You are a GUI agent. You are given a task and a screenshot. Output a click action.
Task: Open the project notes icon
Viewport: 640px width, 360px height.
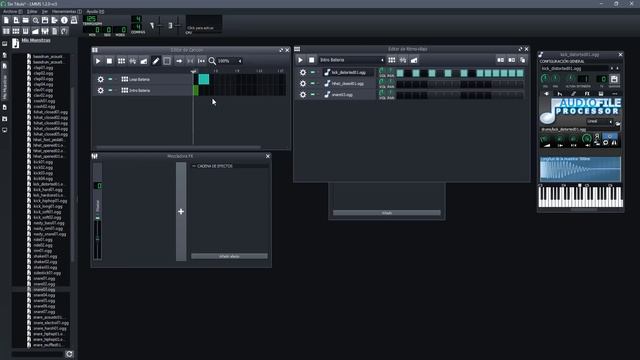55,31
